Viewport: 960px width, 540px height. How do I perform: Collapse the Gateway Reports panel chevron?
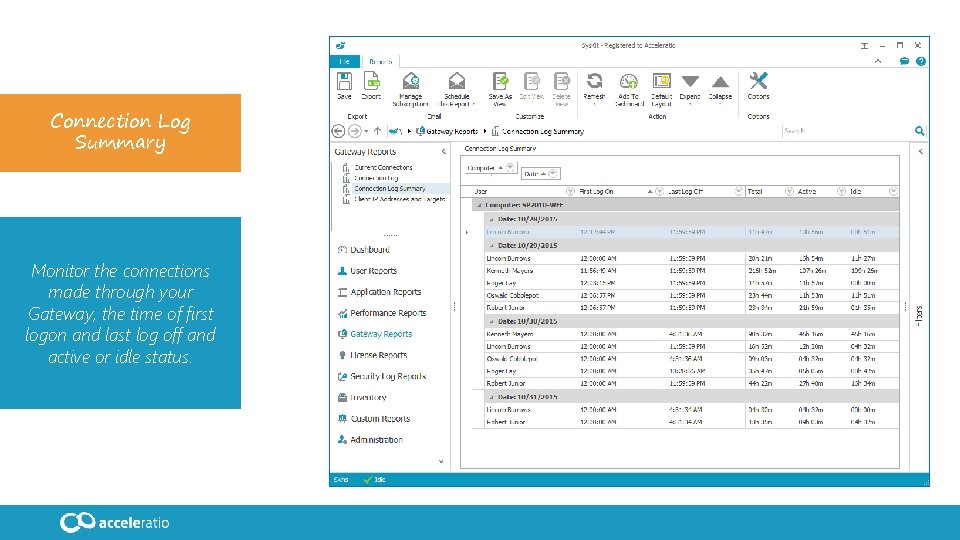pyautogui.click(x=444, y=152)
